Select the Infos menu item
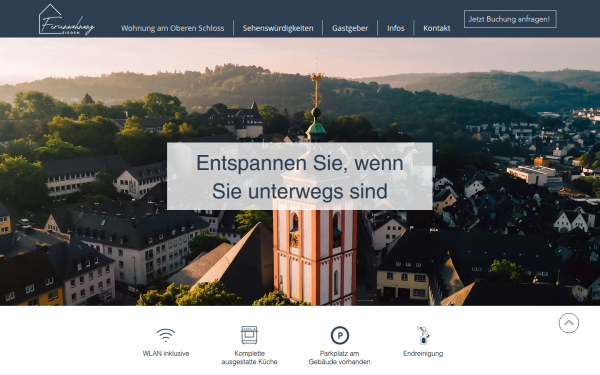Screen dimensions: 600x375 click(x=396, y=28)
